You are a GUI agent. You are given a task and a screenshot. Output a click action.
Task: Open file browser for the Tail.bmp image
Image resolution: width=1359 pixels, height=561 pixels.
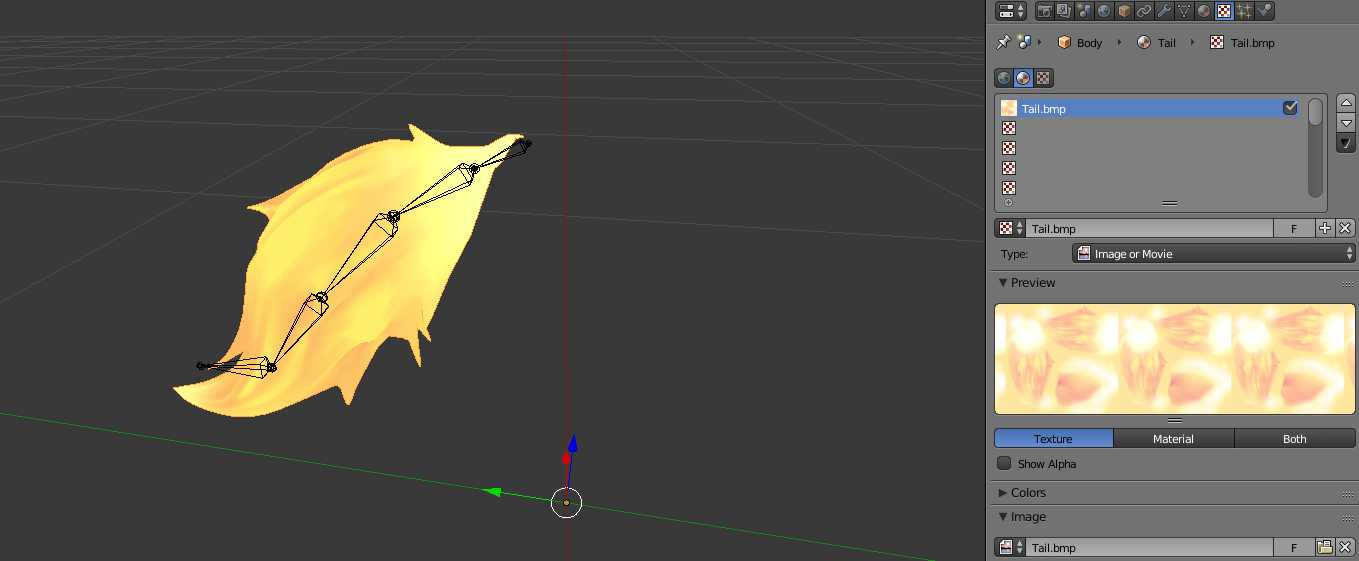tap(1325, 547)
